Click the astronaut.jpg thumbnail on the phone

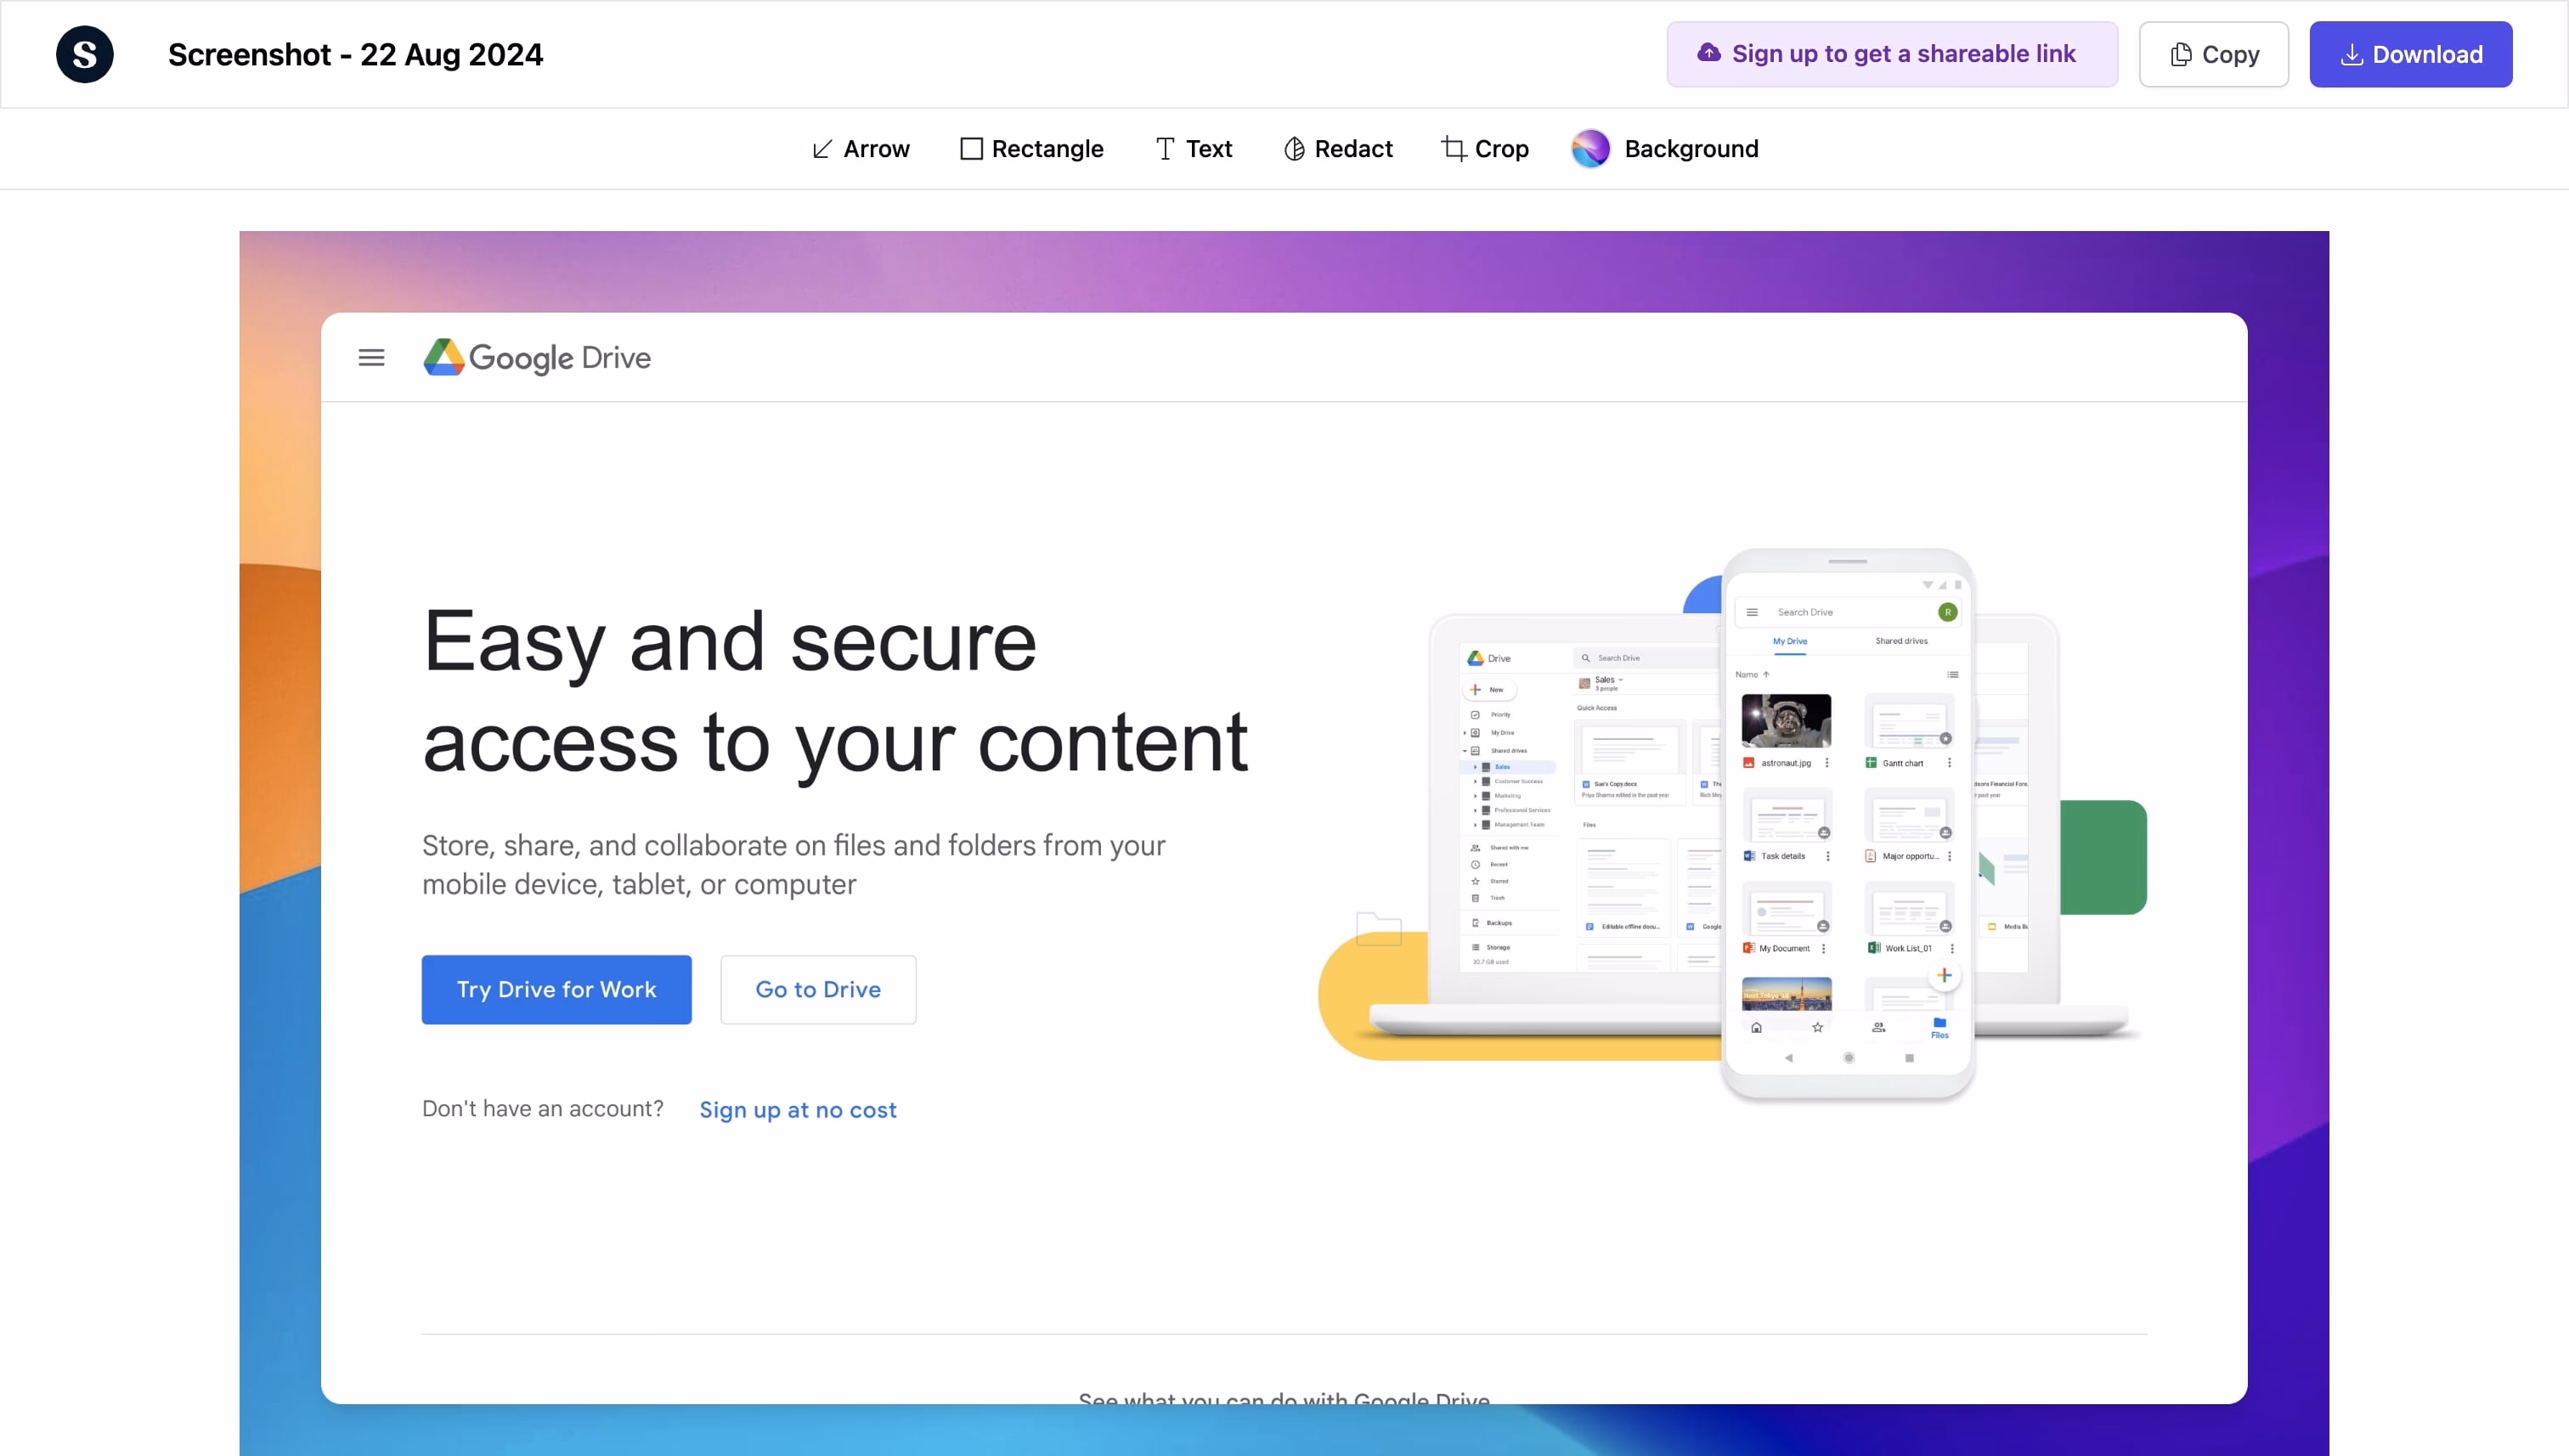(1786, 720)
